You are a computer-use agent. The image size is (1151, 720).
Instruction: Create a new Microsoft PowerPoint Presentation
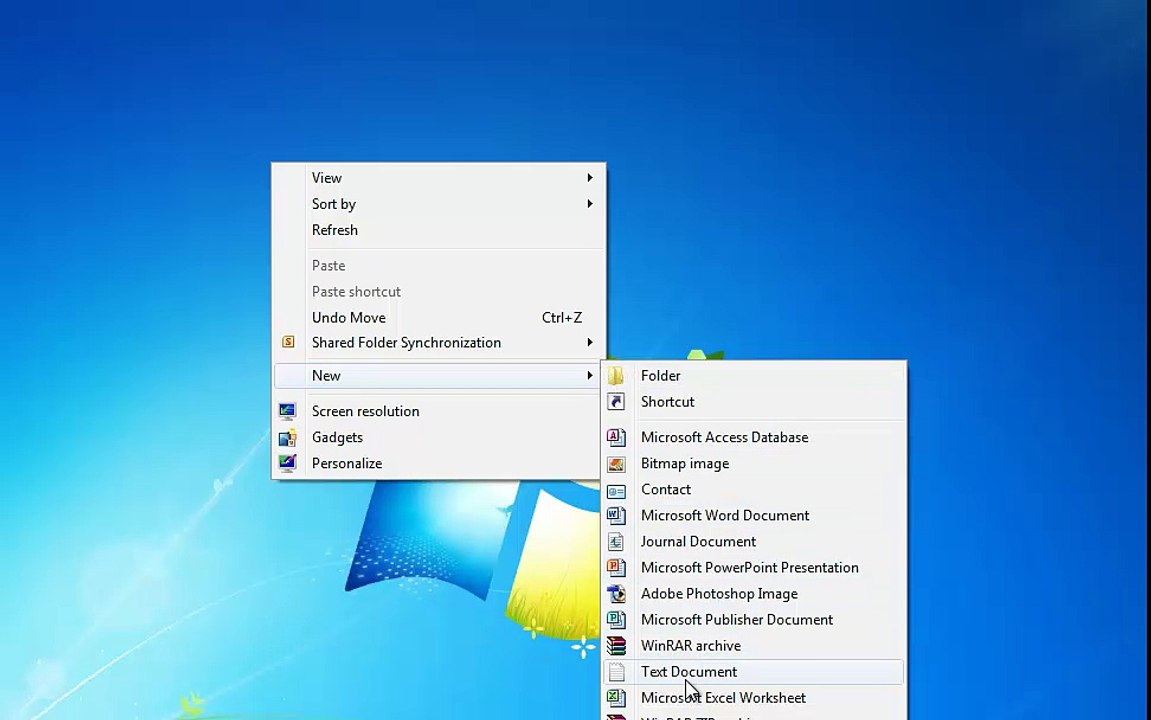click(x=754, y=568)
